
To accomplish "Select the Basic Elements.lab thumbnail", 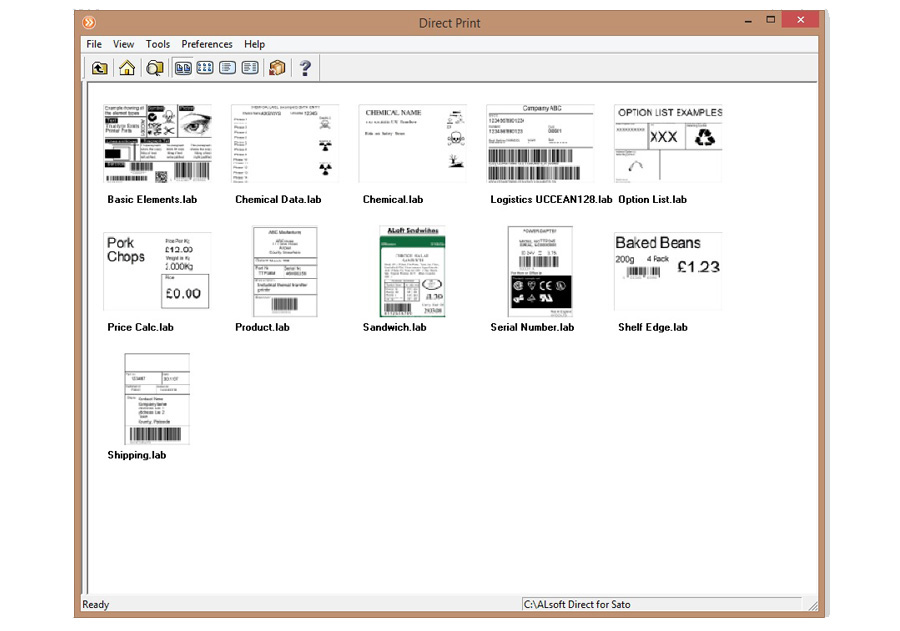I will pos(157,144).
